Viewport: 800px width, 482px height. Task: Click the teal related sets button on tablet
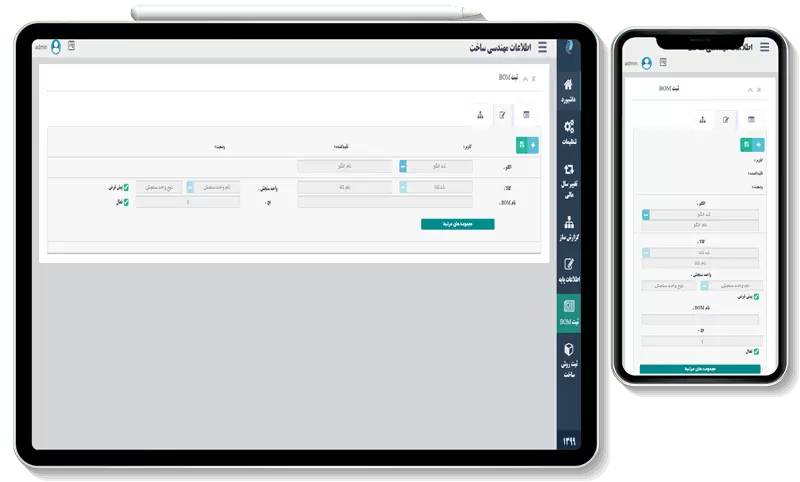[x=458, y=224]
